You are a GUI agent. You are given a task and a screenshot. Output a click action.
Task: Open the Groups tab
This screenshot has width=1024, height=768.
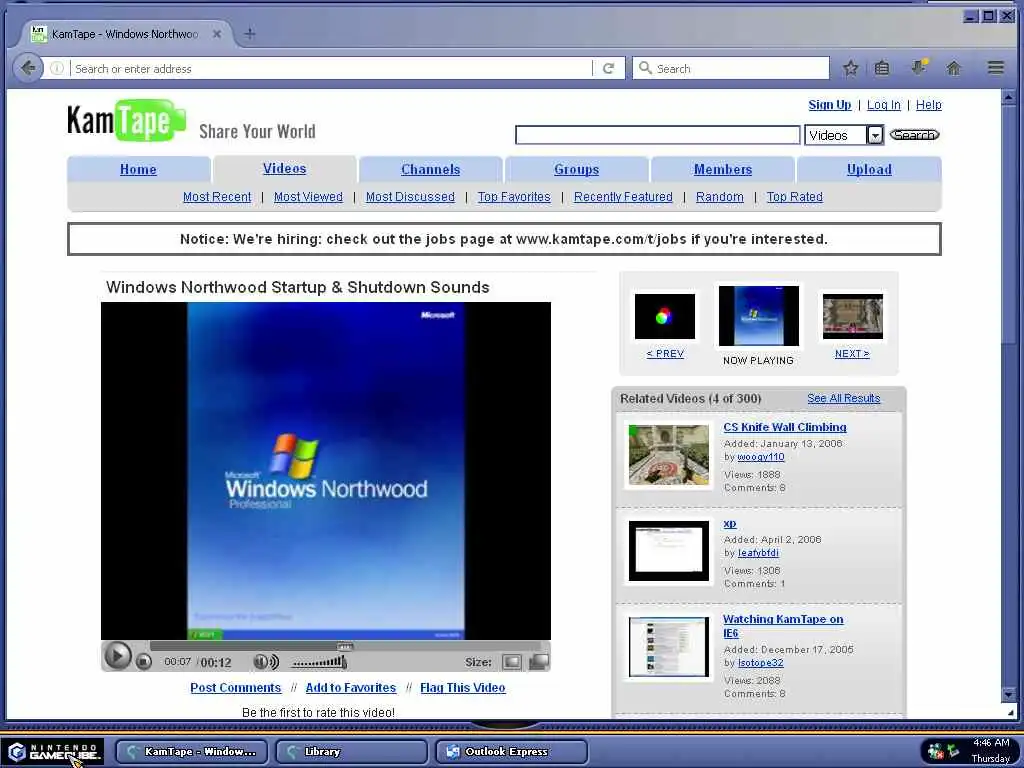coord(577,169)
